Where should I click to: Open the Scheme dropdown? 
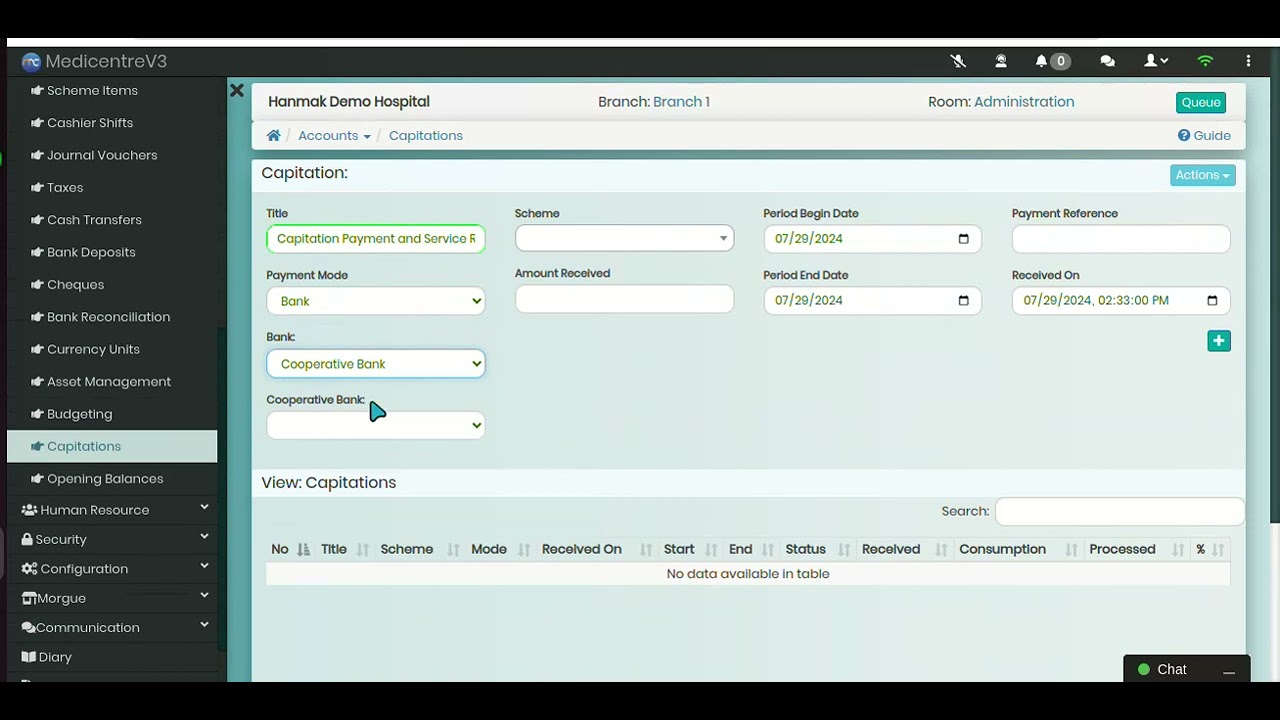tap(624, 238)
